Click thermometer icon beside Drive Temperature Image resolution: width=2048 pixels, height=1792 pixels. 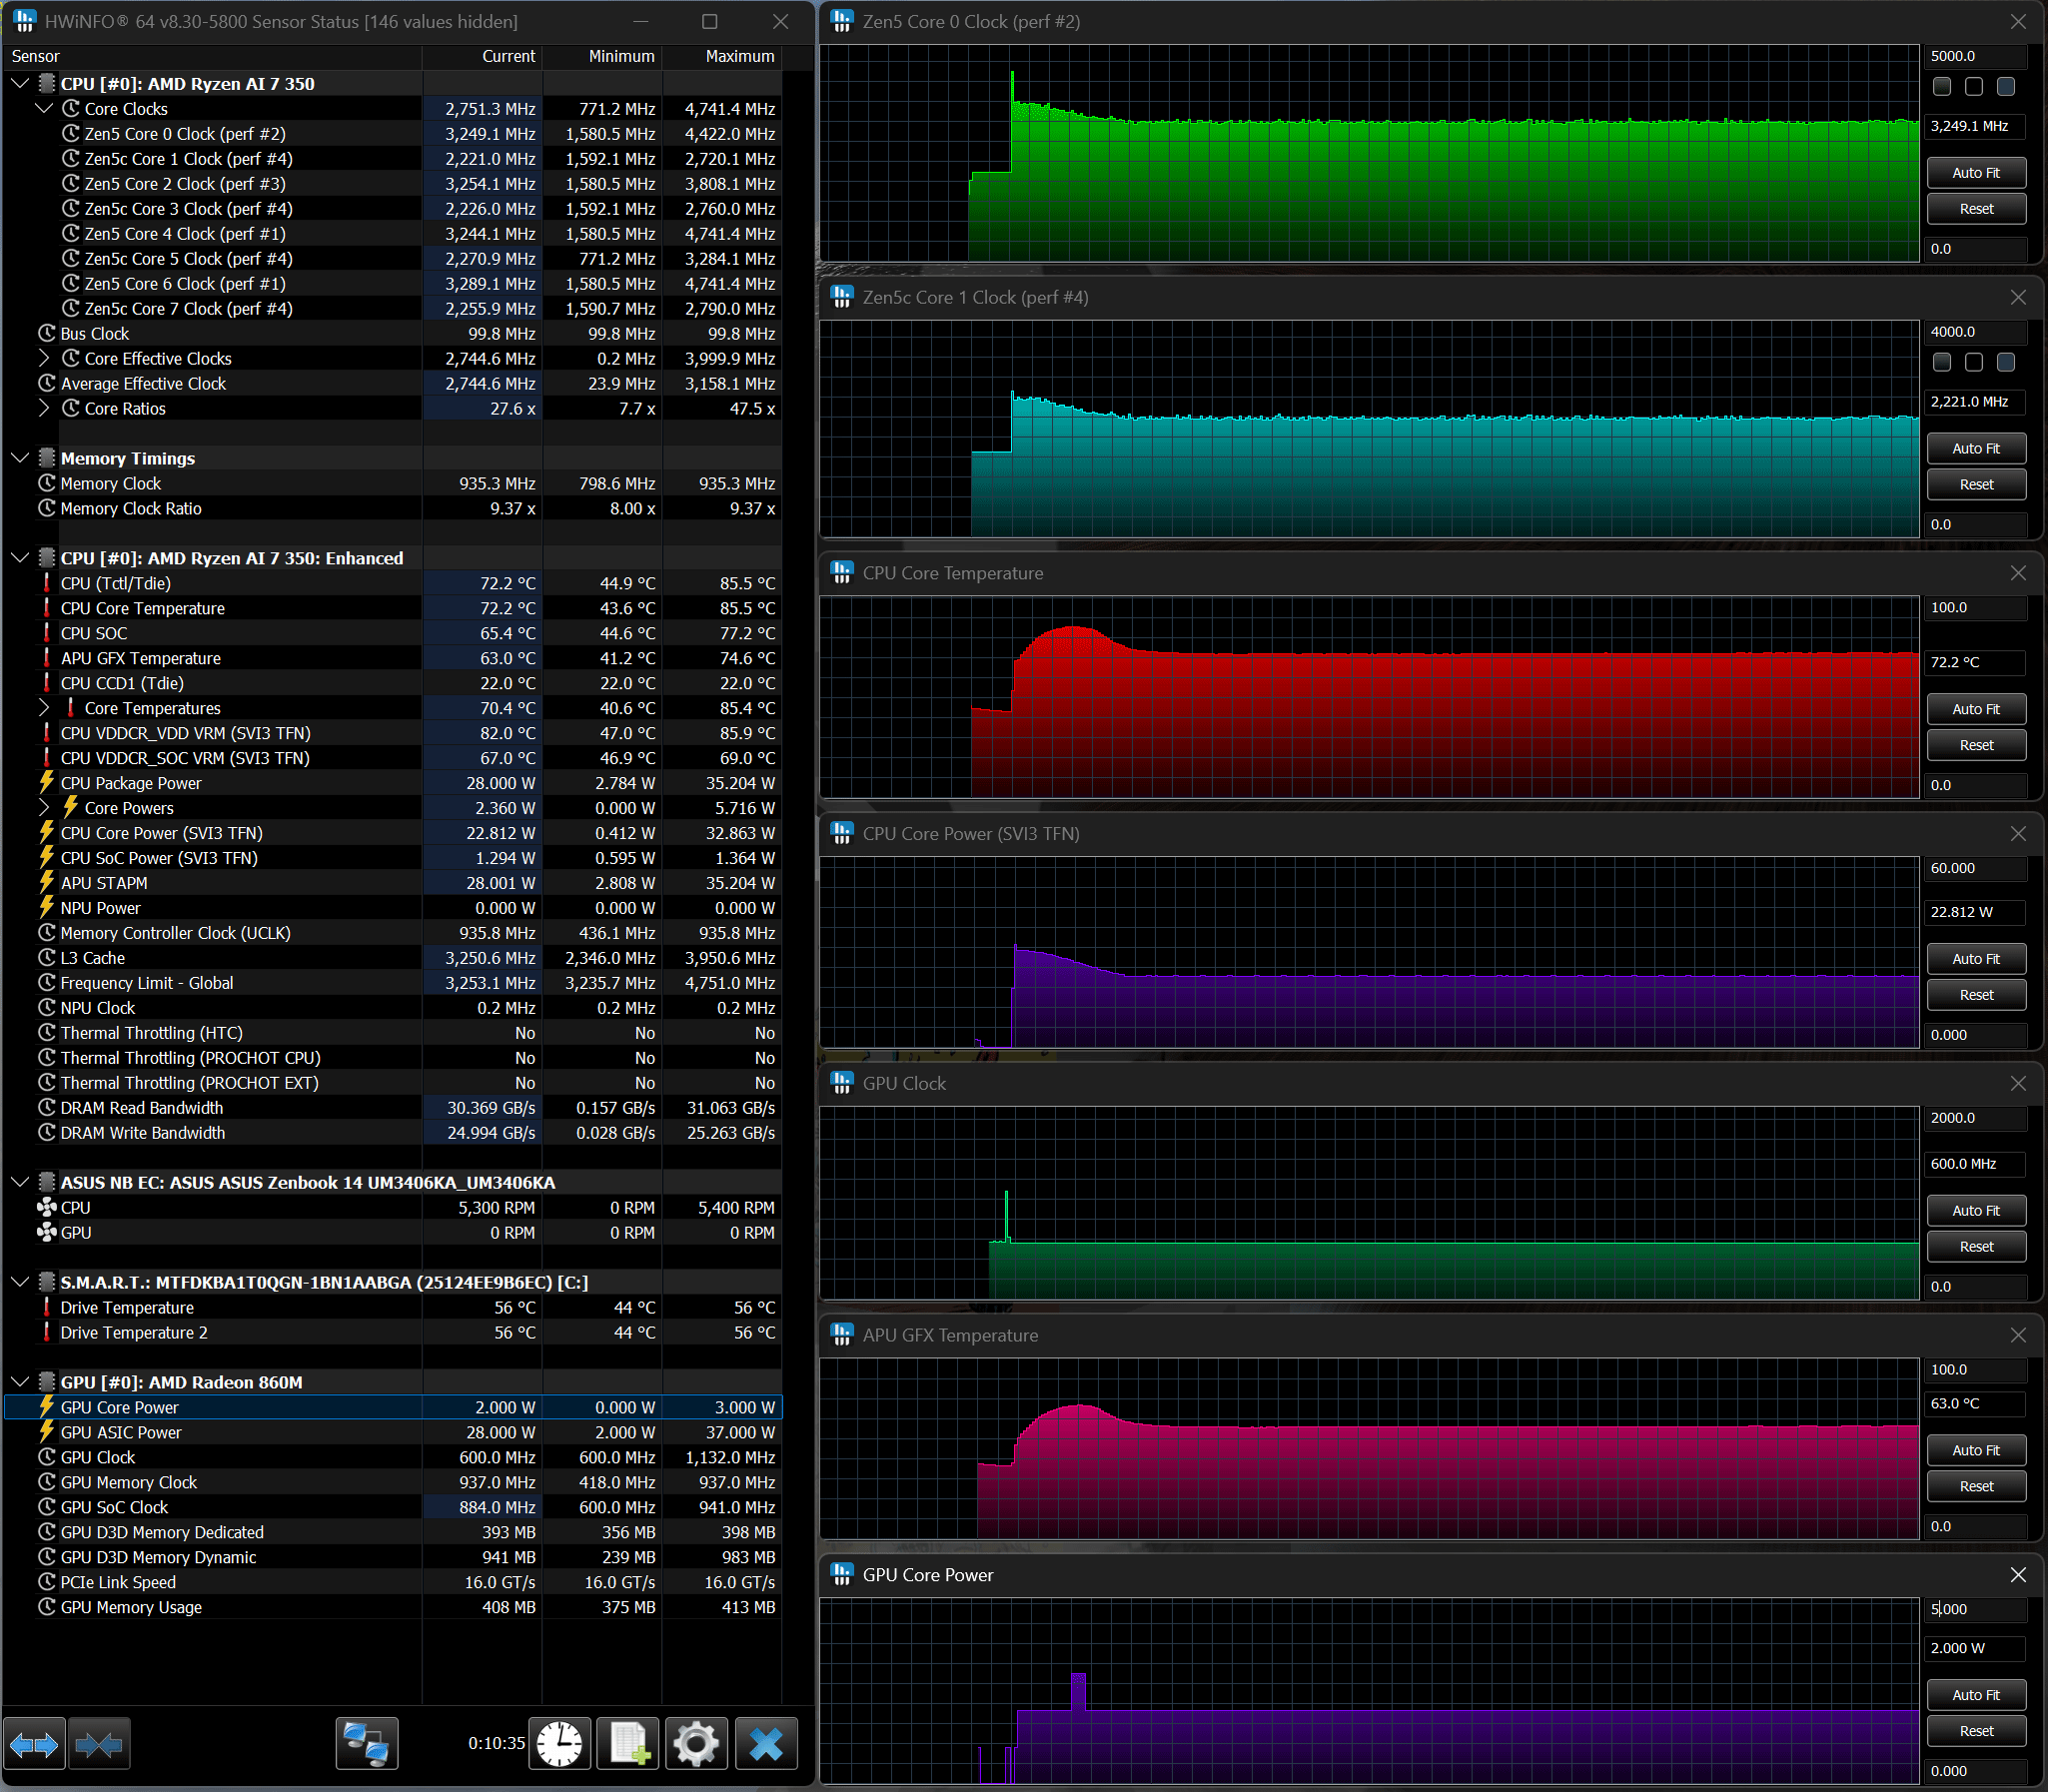point(46,1307)
